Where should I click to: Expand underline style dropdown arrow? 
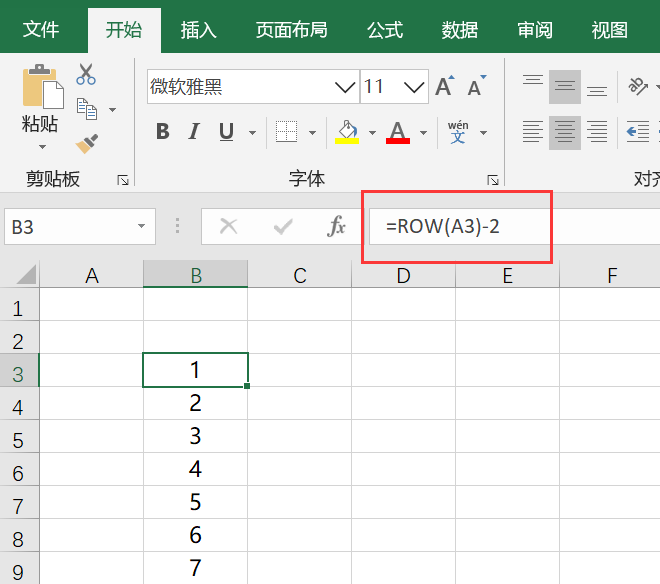pyautogui.click(x=252, y=133)
